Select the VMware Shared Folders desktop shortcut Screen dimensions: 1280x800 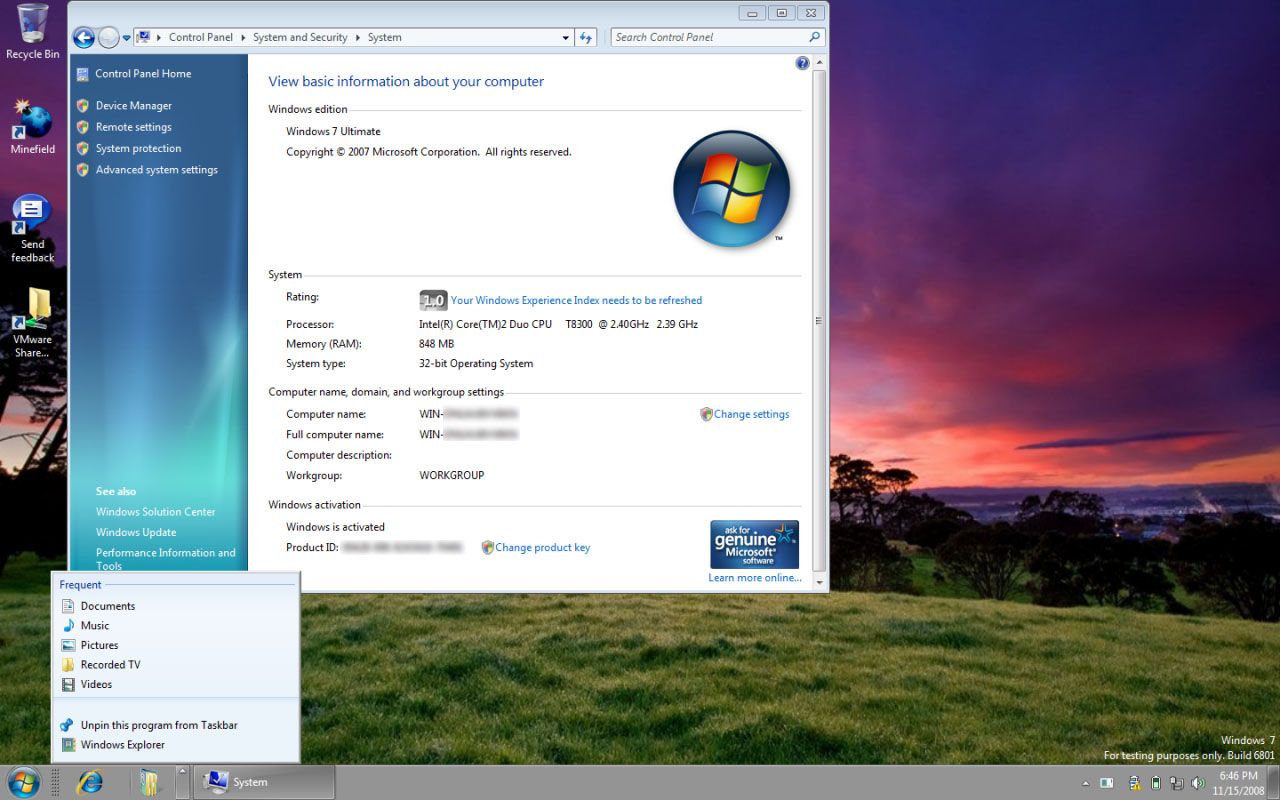[x=33, y=323]
